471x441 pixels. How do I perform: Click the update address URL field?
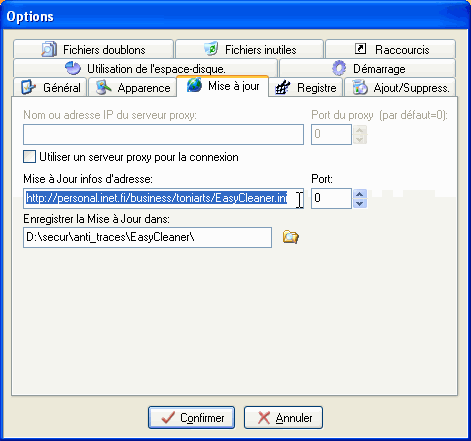tap(163, 198)
